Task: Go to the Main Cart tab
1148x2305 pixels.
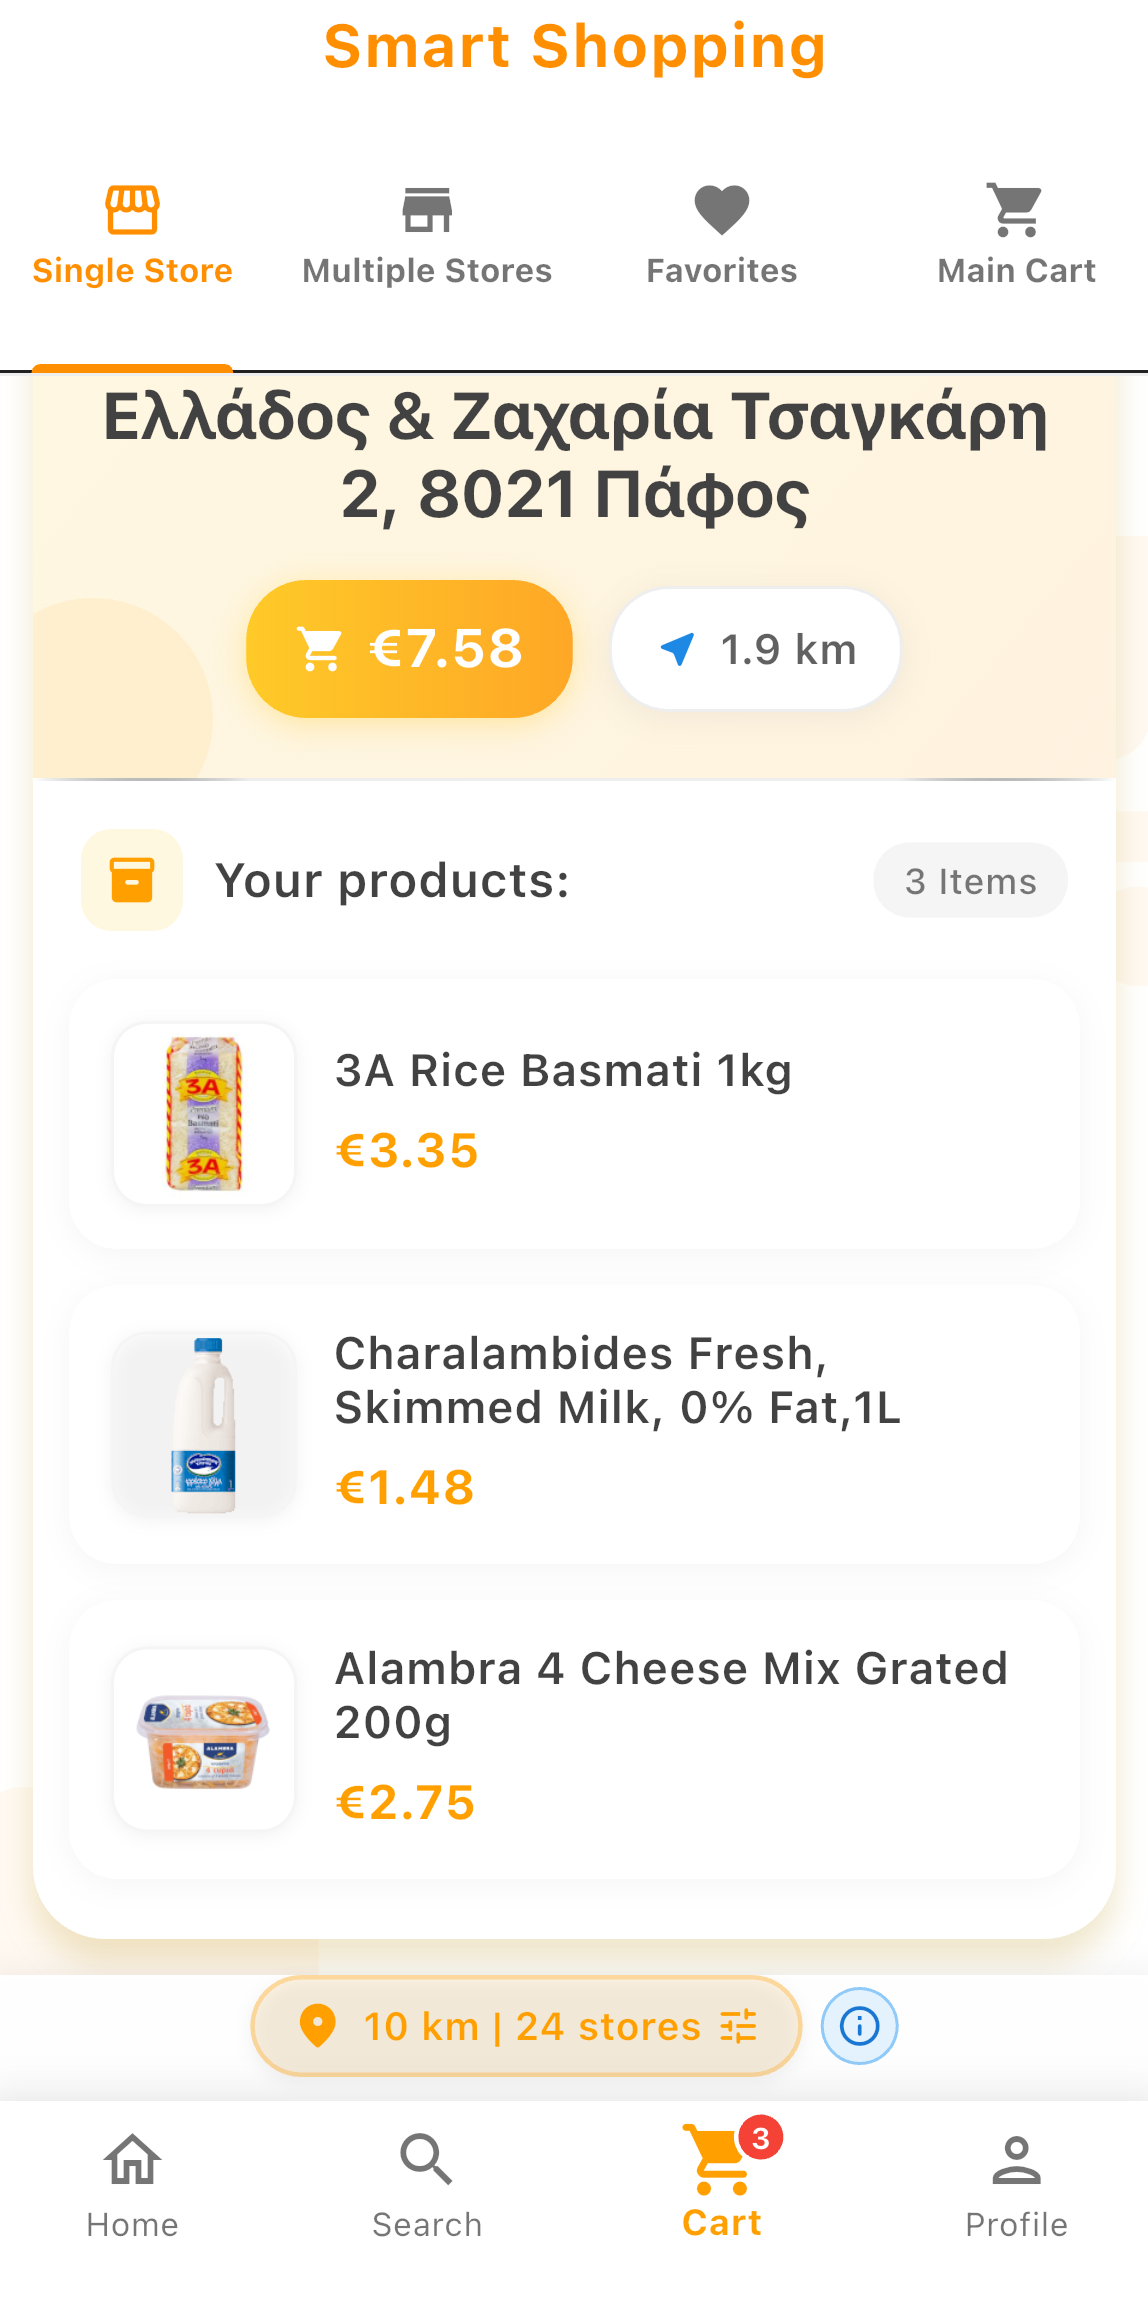Action: 1016,236
